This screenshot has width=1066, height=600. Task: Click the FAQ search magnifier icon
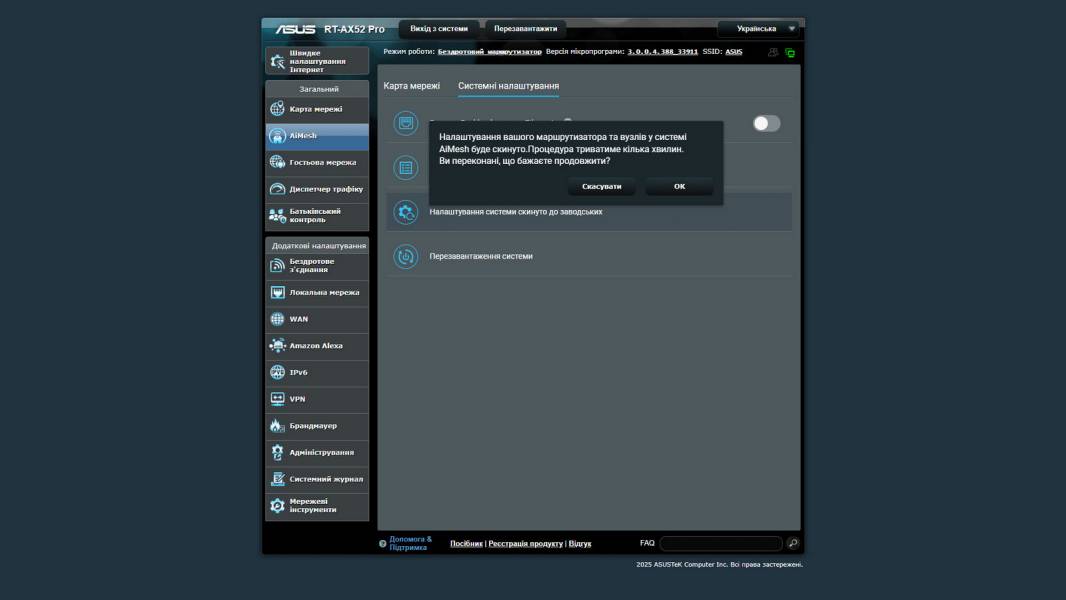click(x=793, y=543)
